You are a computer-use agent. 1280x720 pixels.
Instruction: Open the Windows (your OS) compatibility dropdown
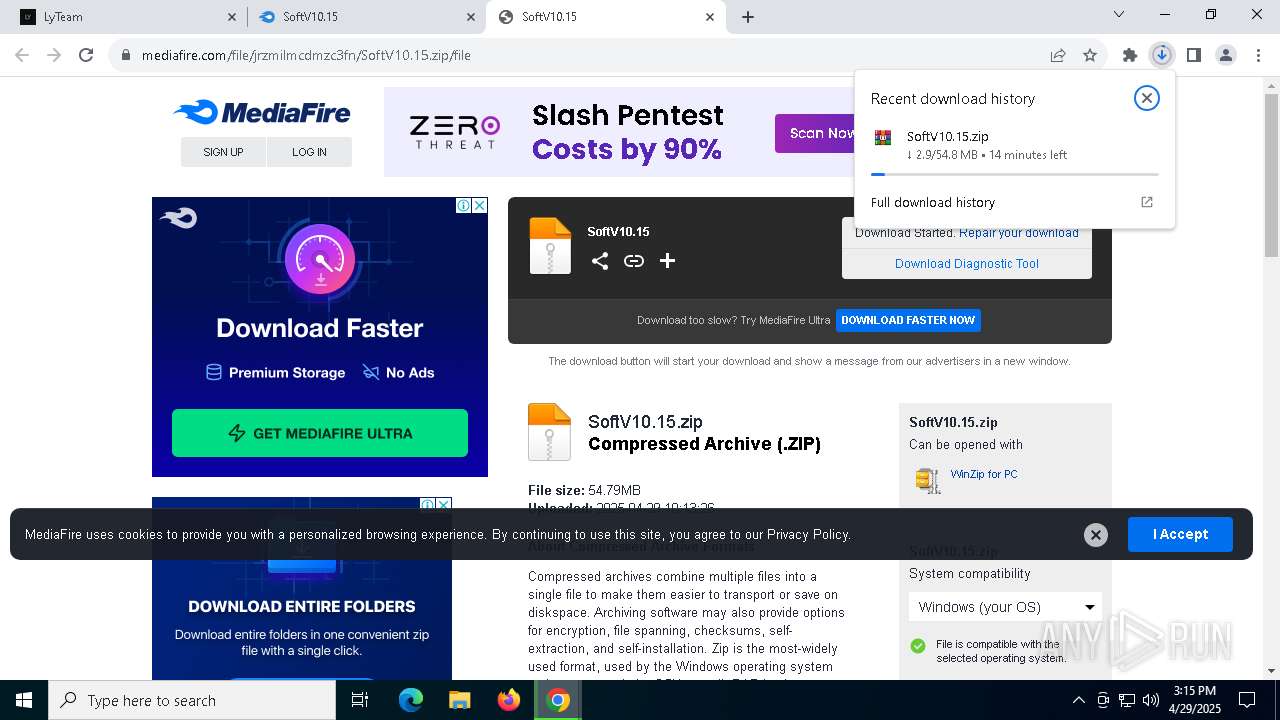click(x=1005, y=607)
